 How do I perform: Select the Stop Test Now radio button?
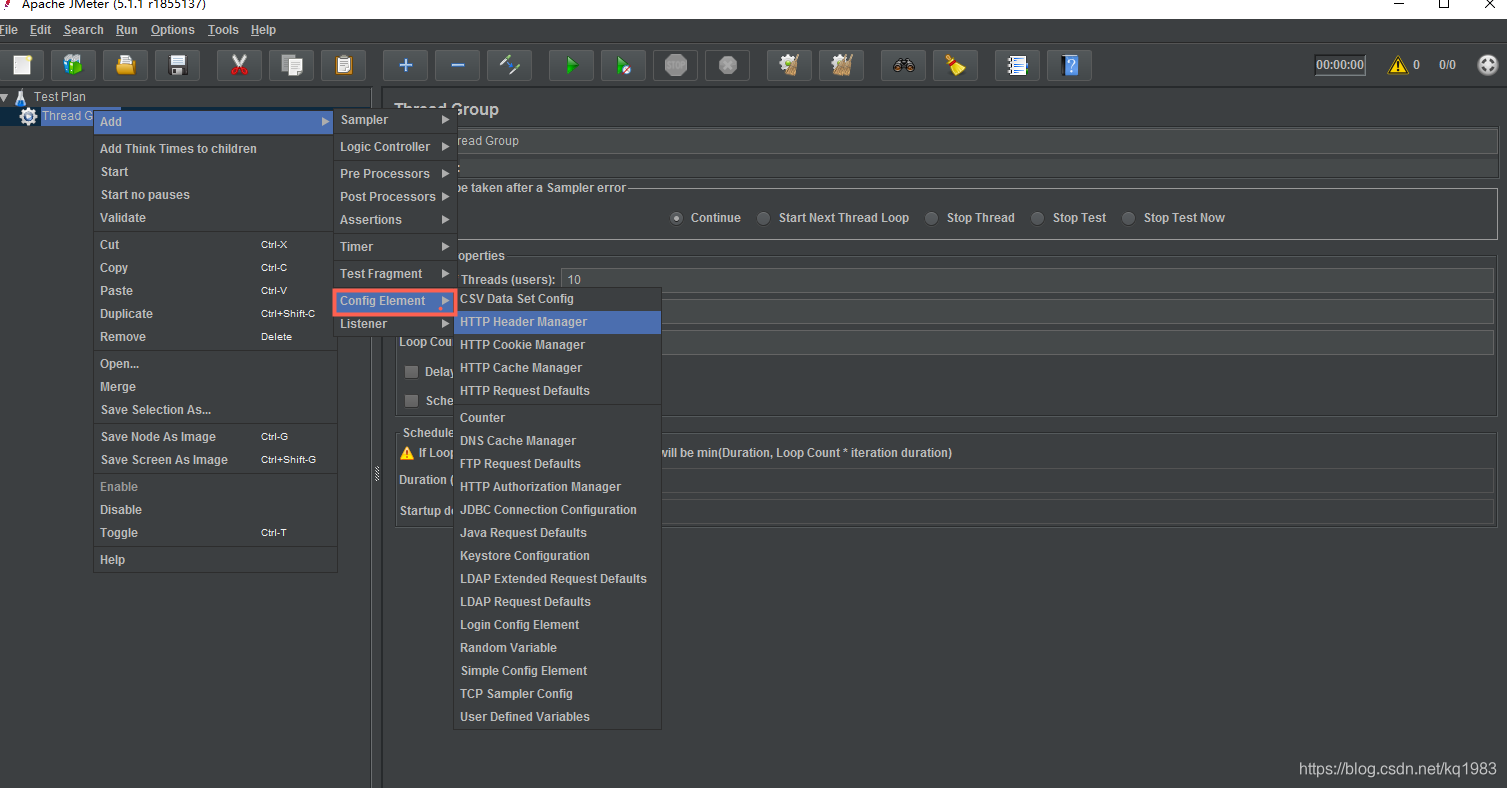pyautogui.click(x=1128, y=218)
